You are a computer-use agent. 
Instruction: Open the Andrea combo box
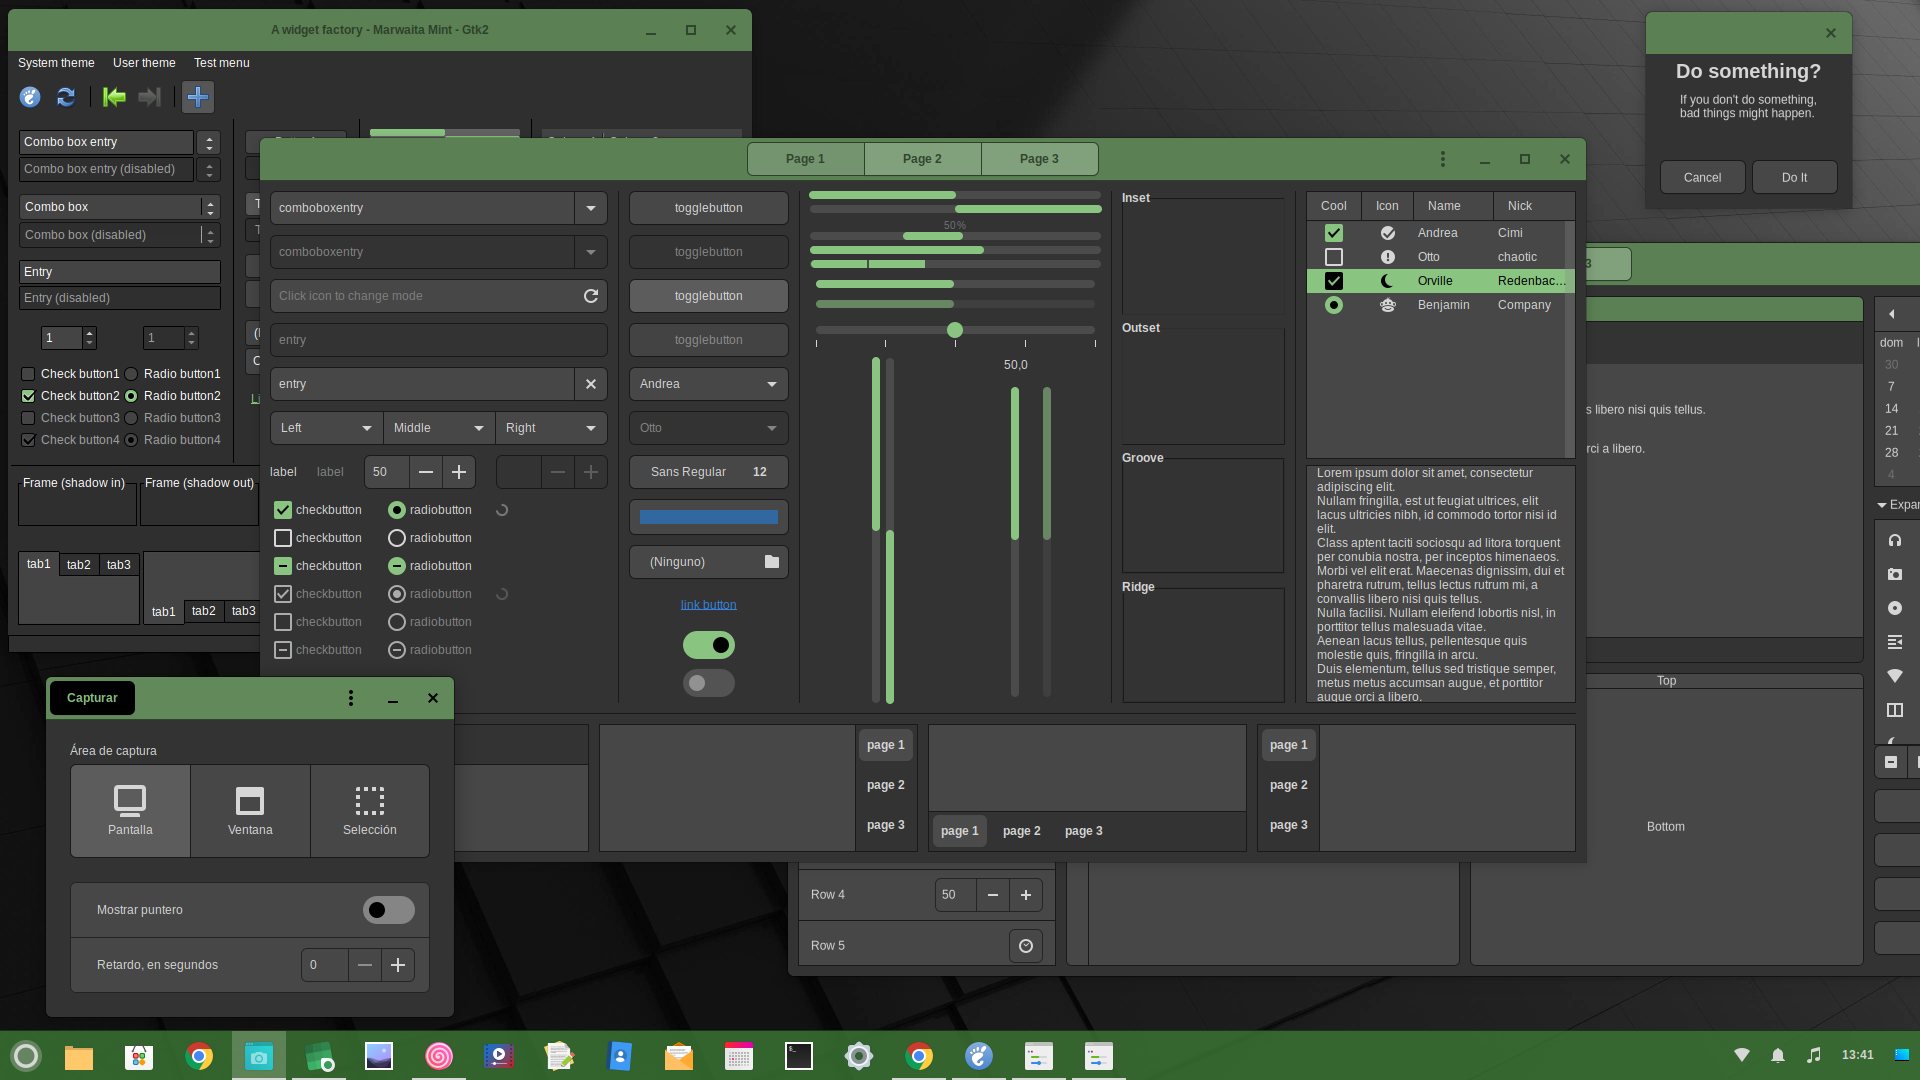click(708, 384)
